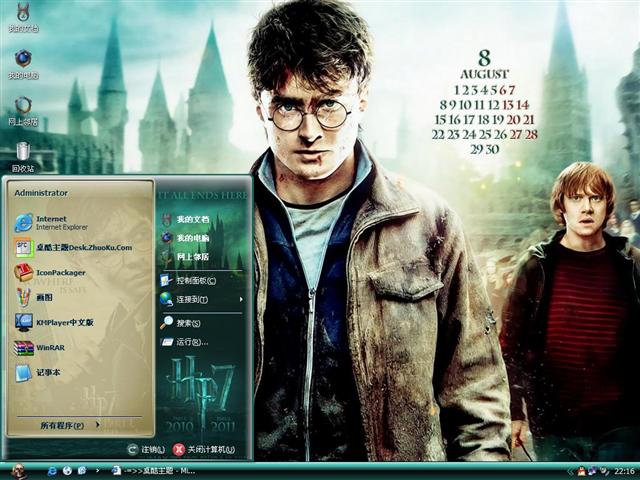Click the middle system tray icon

[592, 471]
